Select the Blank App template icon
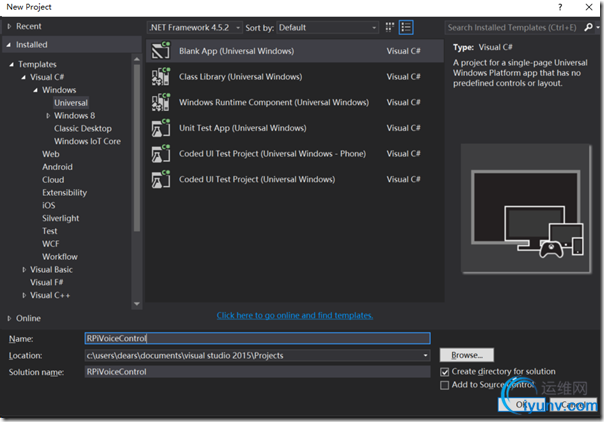The height and width of the screenshot is (422, 604). pos(161,50)
